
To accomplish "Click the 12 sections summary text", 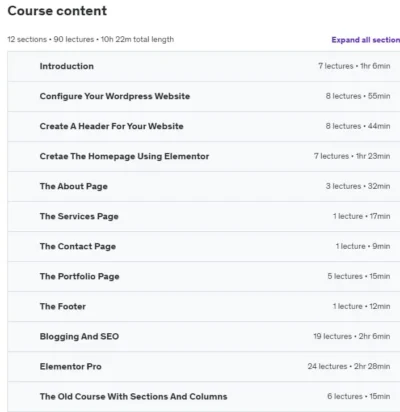I will 91,39.
